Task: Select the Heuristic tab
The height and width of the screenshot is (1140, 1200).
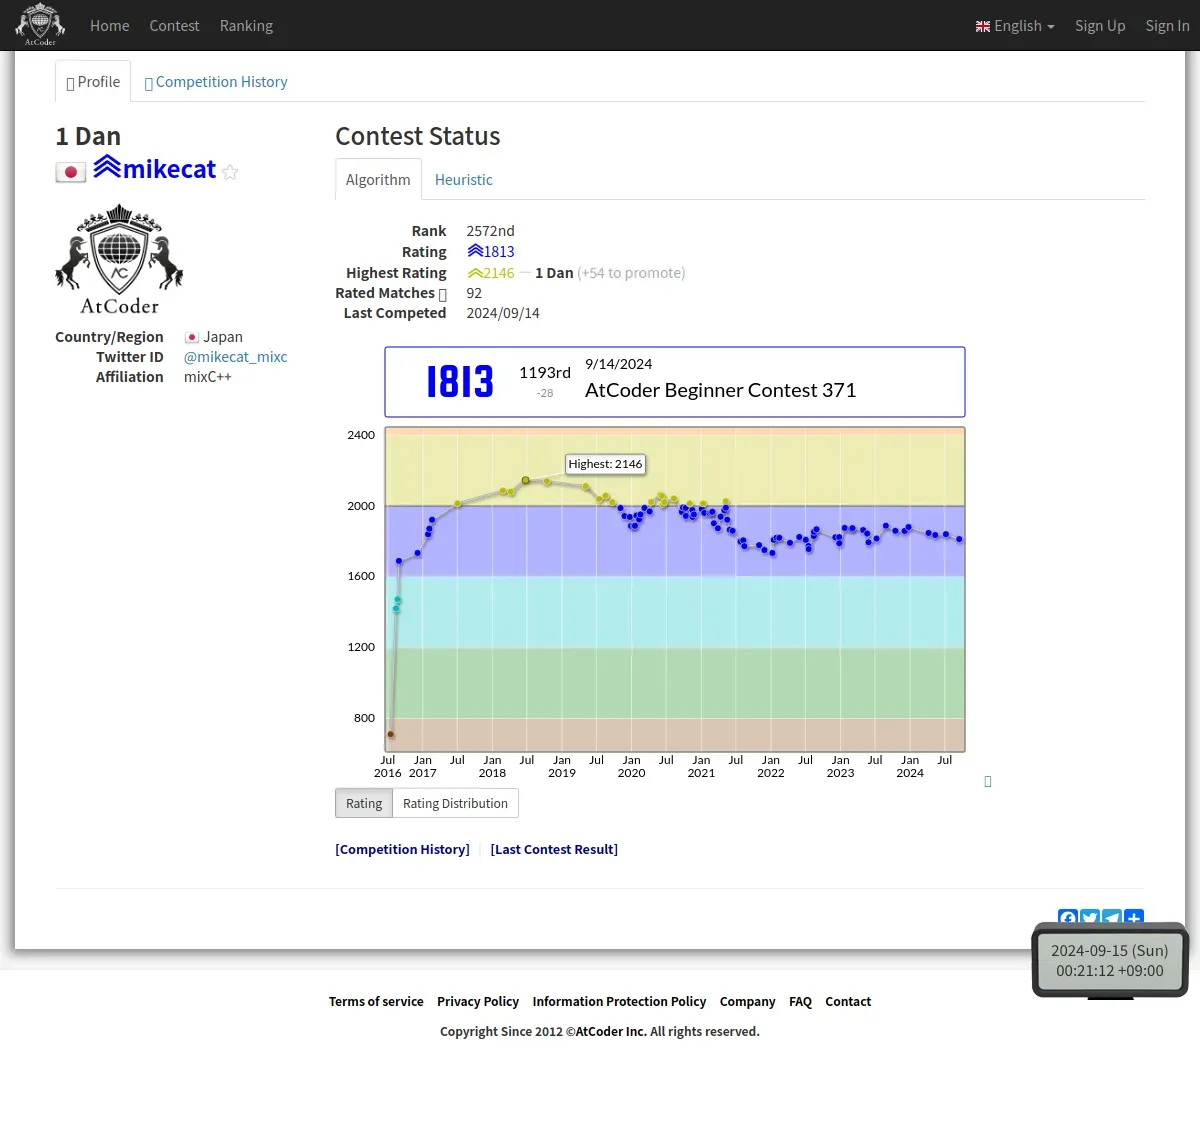Action: 464,180
